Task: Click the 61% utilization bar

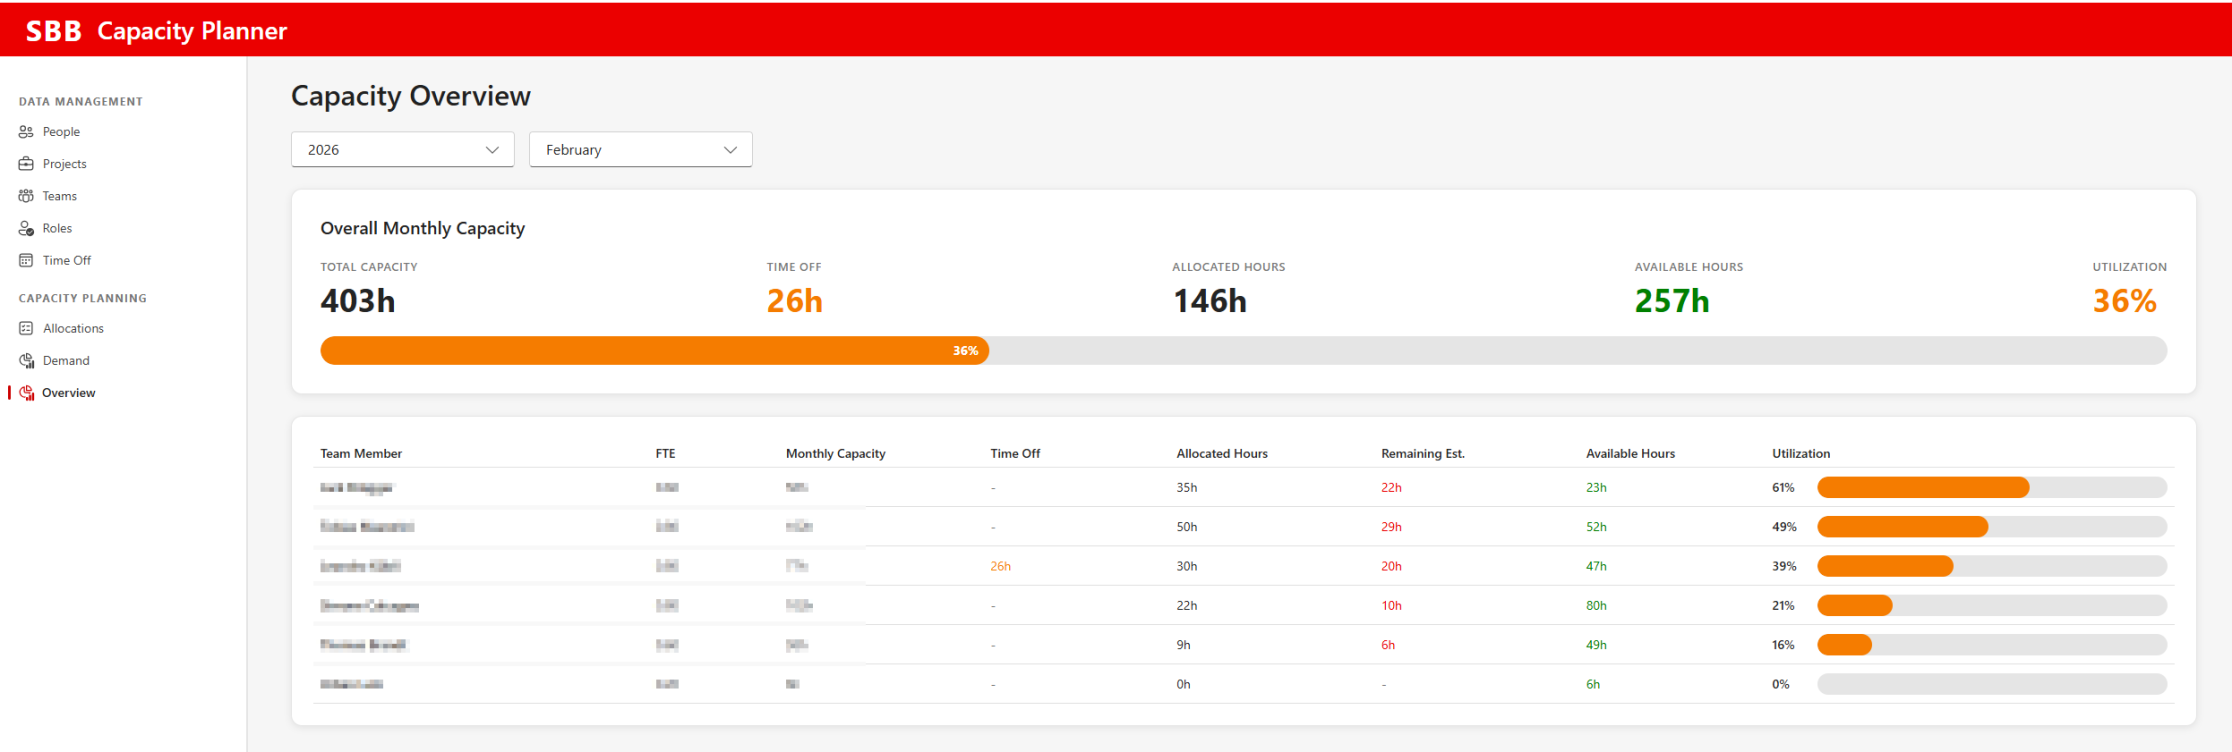Action: 1992,488
